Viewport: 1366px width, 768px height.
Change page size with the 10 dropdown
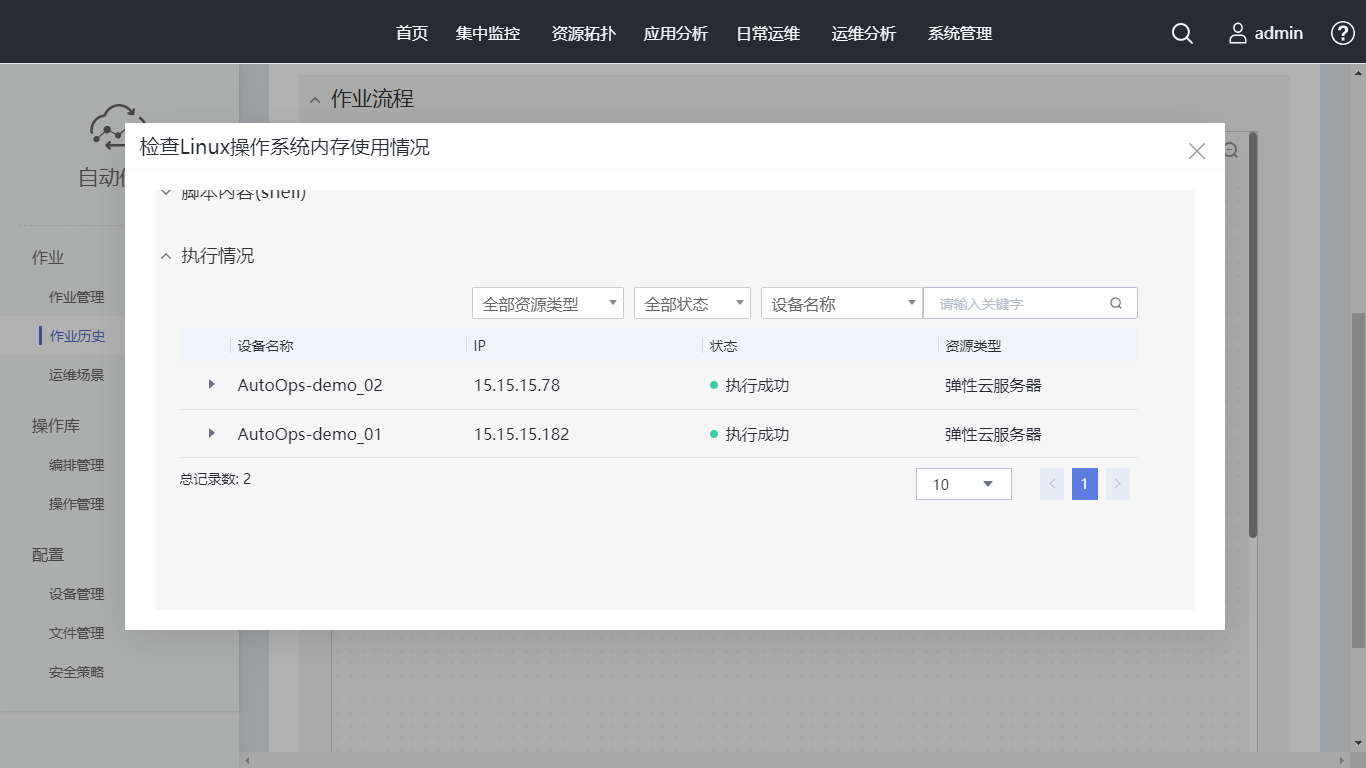963,484
